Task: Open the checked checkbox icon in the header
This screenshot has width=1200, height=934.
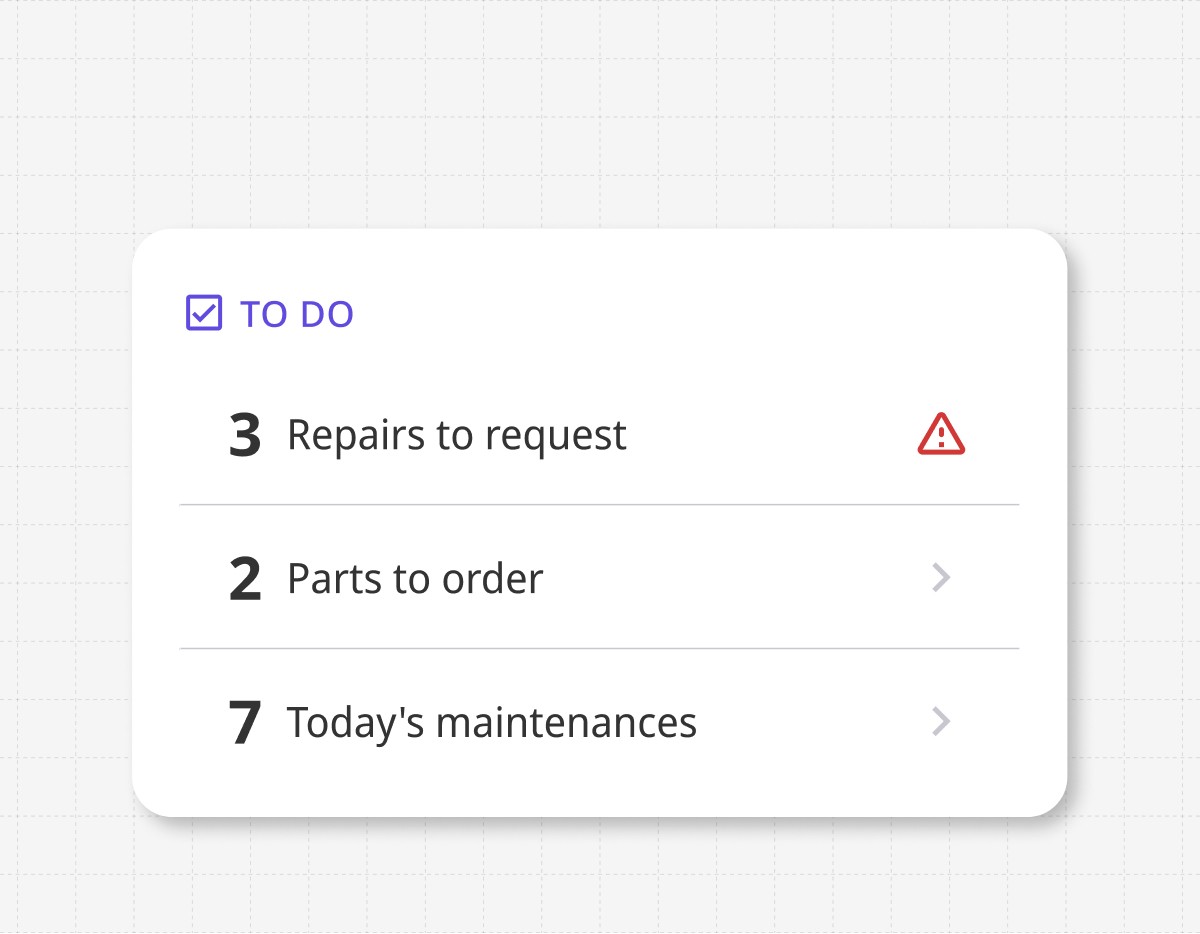Action: pos(203,313)
